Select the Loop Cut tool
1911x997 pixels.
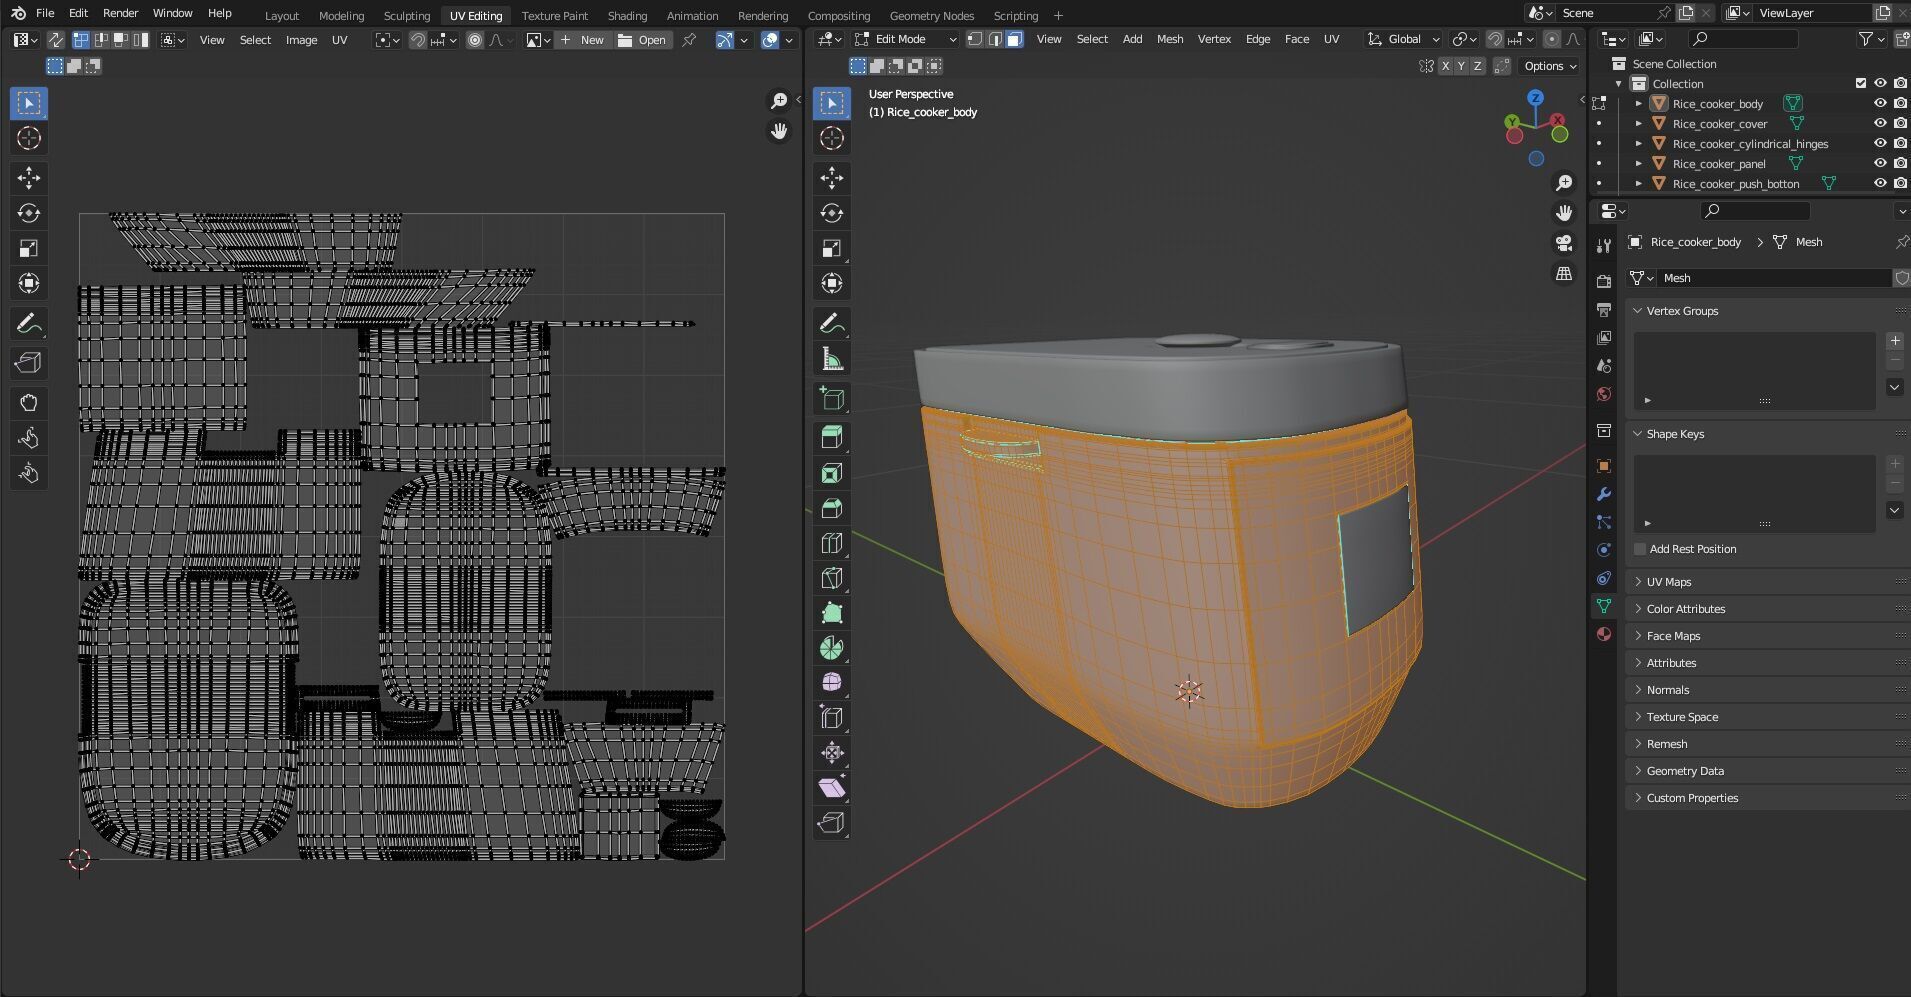click(x=832, y=543)
